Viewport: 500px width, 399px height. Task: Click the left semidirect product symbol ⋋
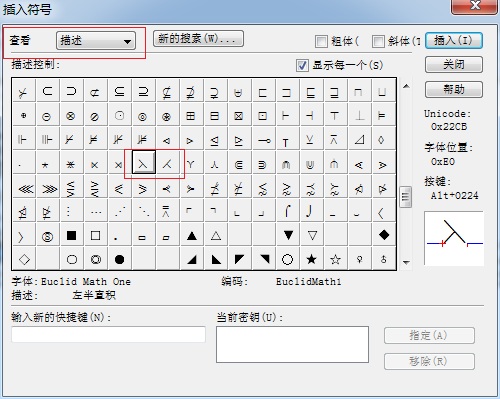(x=144, y=162)
